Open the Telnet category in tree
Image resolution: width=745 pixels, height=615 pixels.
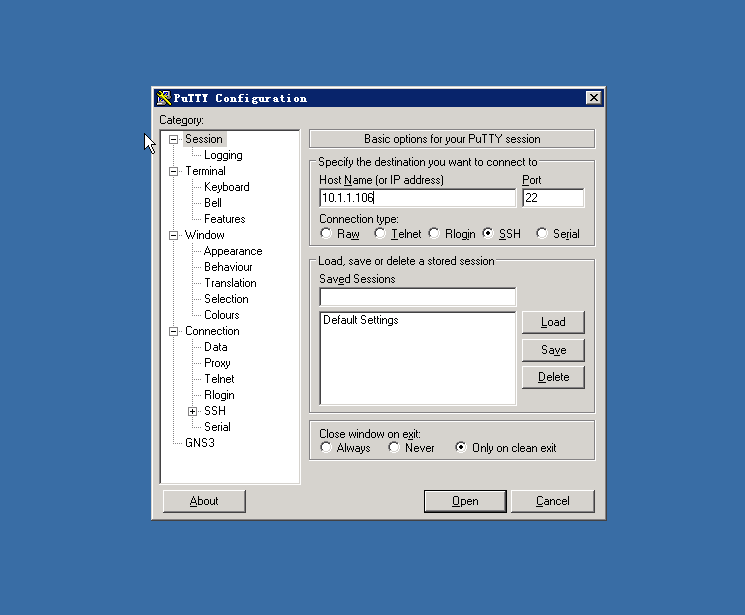pos(219,379)
